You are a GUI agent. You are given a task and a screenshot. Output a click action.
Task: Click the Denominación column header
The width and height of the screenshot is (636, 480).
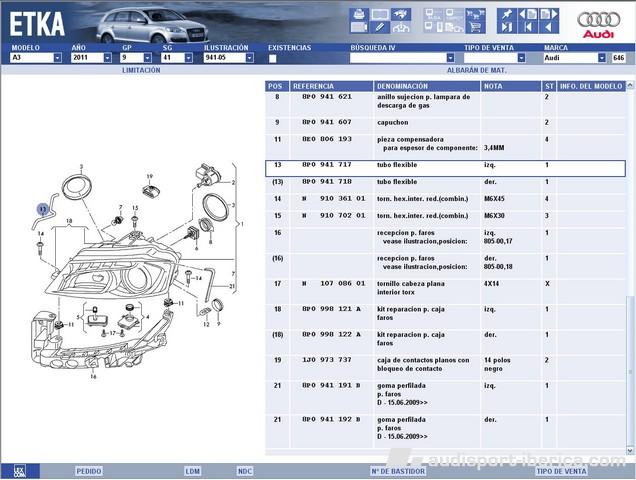coord(427,86)
